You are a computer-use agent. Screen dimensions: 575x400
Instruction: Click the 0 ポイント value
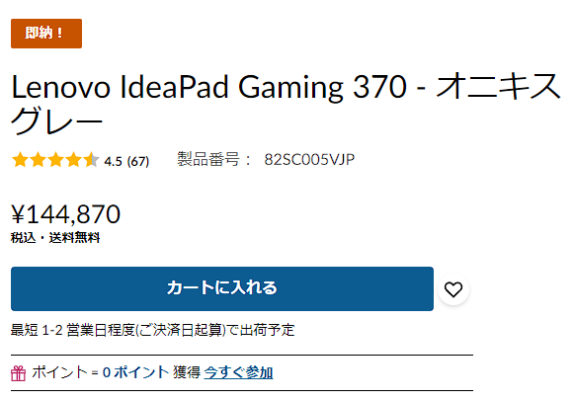click(136, 373)
